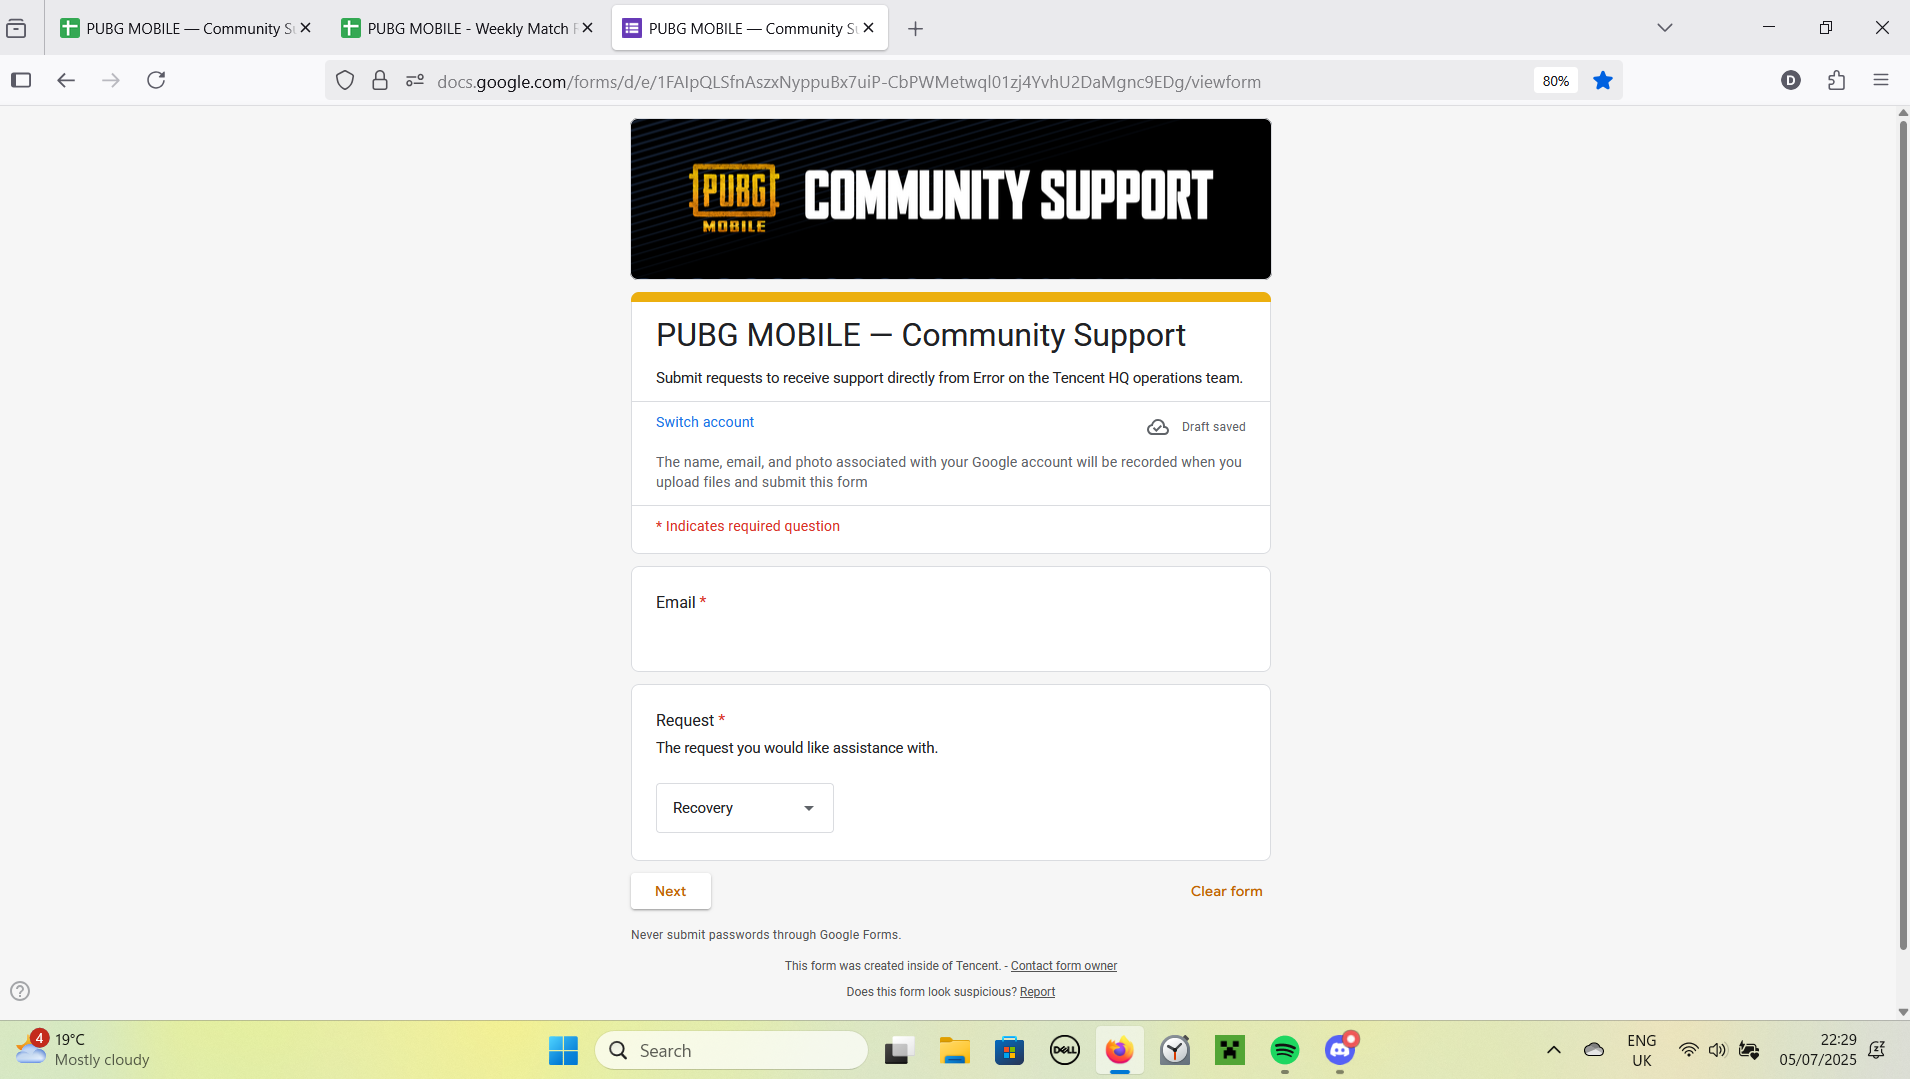Open the Request dropdown showing Recovery
This screenshot has height=1079, width=1910.
(745, 808)
